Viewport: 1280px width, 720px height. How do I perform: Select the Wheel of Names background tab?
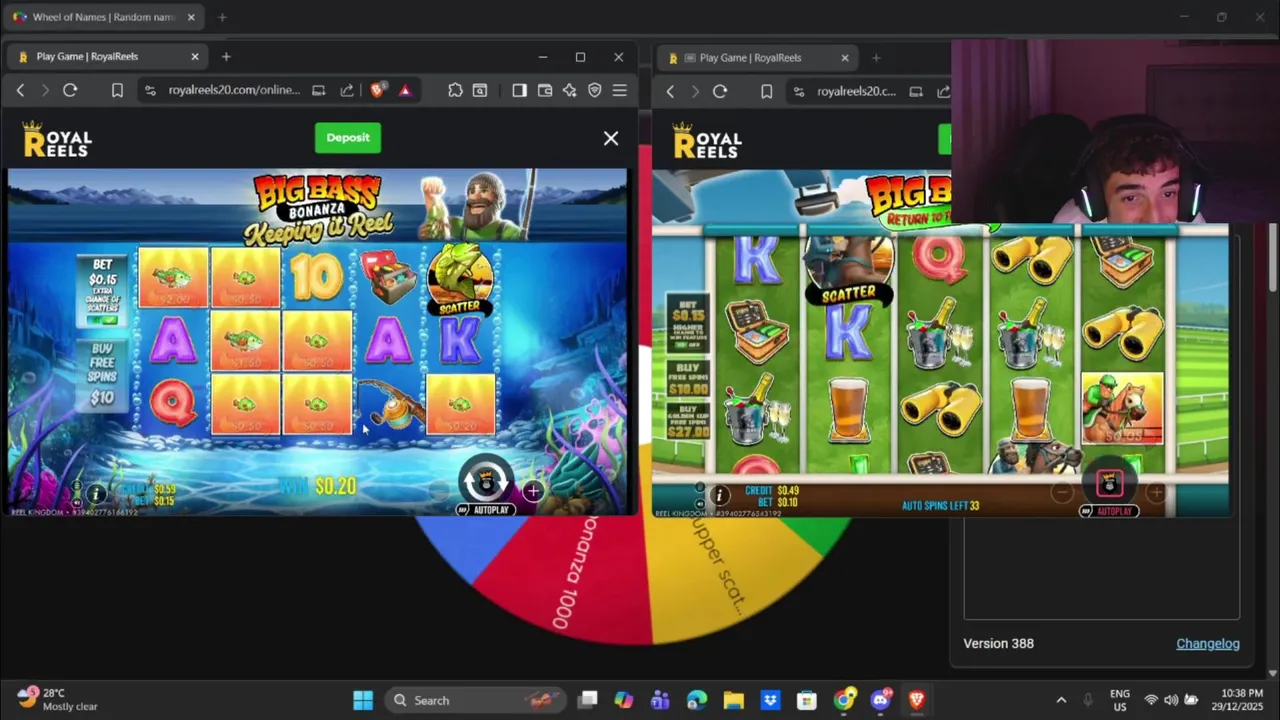[x=105, y=17]
